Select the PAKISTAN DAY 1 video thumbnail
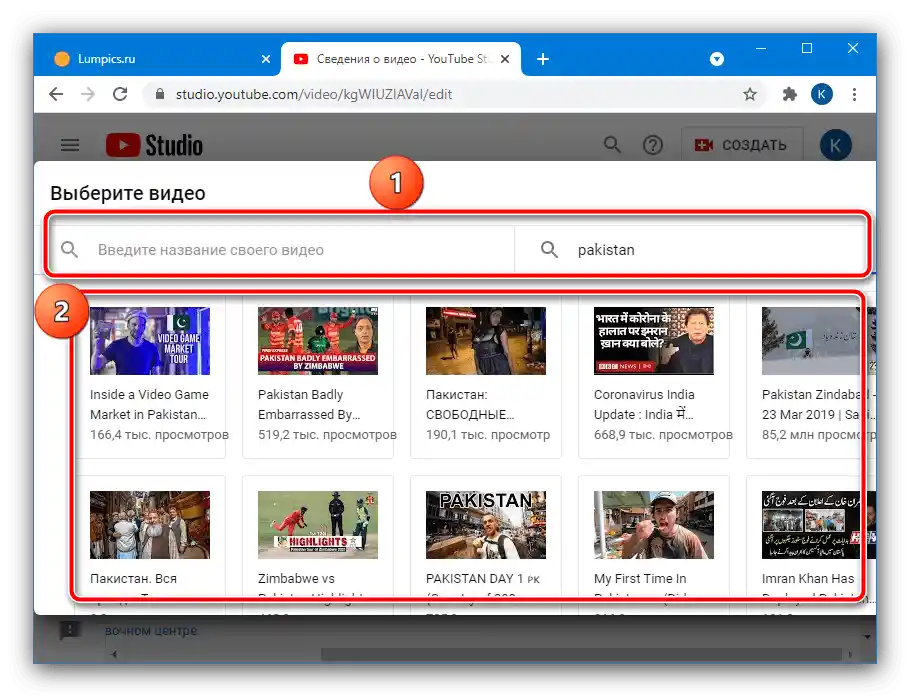The height and width of the screenshot is (697, 910). click(x=486, y=525)
